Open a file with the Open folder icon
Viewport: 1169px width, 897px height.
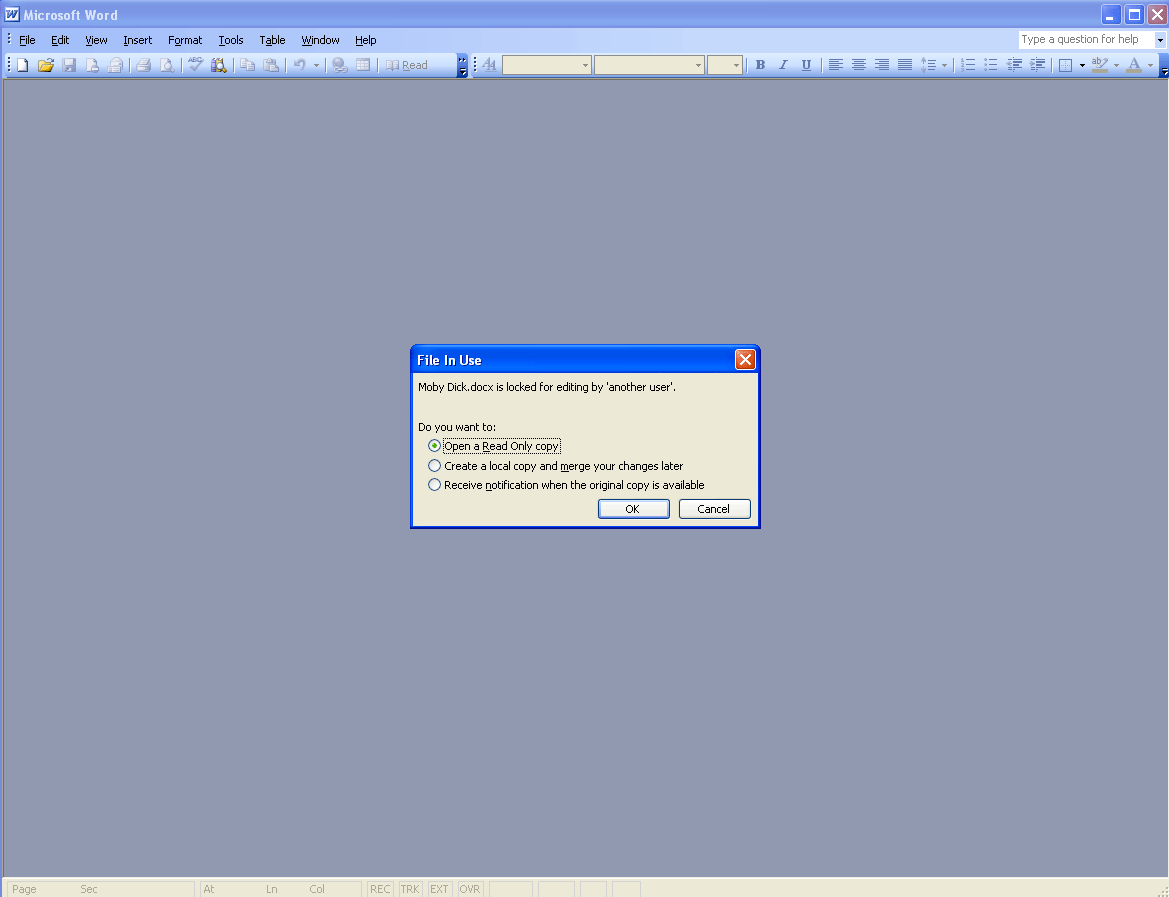[x=46, y=65]
